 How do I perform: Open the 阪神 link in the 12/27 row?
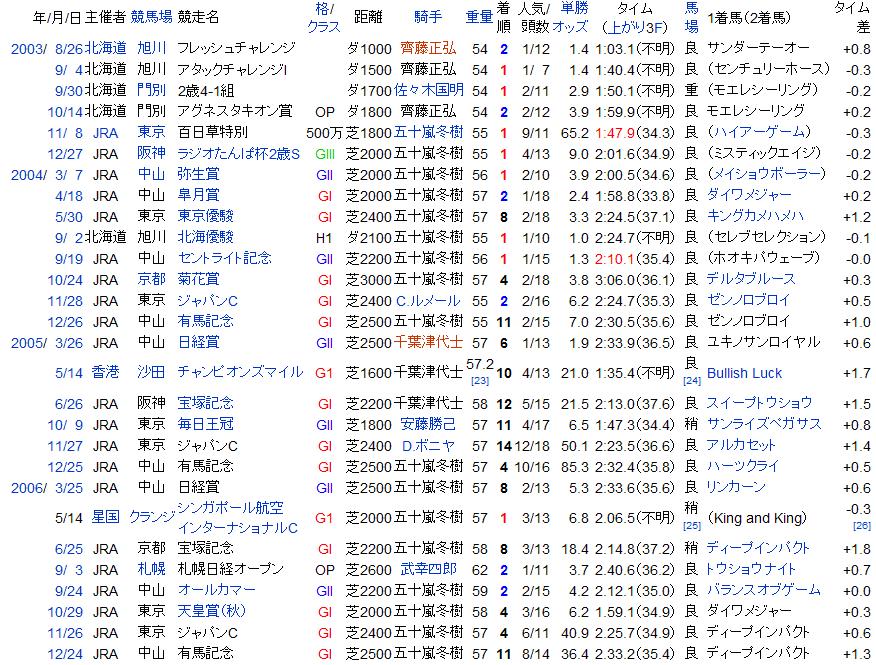(x=151, y=153)
